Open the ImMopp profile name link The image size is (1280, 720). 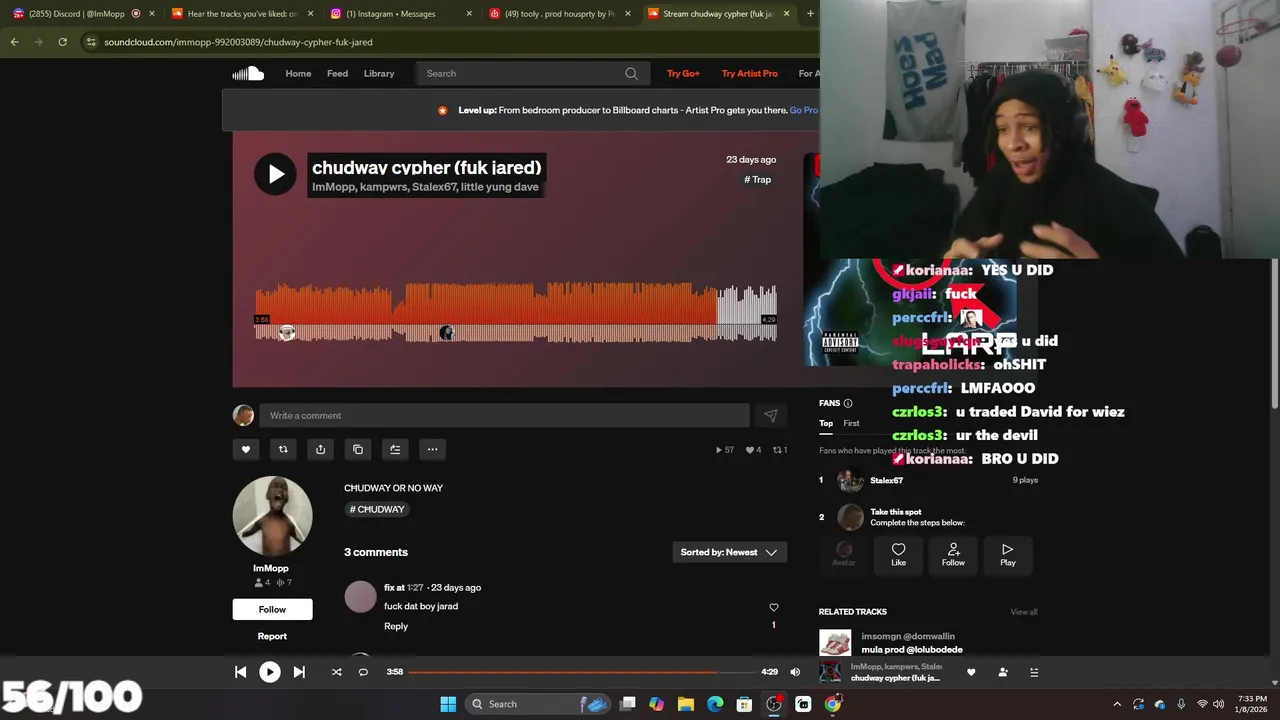[x=271, y=568]
